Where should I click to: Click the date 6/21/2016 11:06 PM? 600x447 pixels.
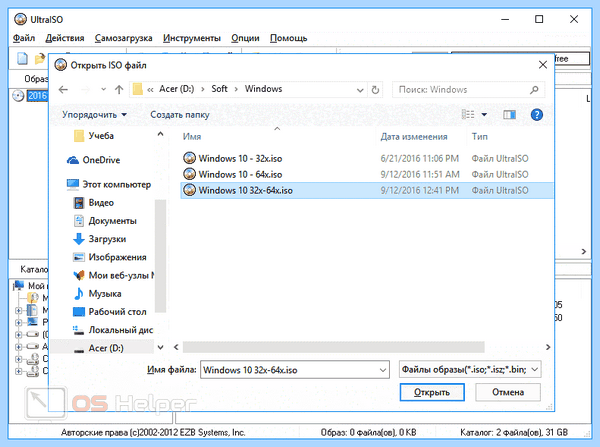pos(419,158)
